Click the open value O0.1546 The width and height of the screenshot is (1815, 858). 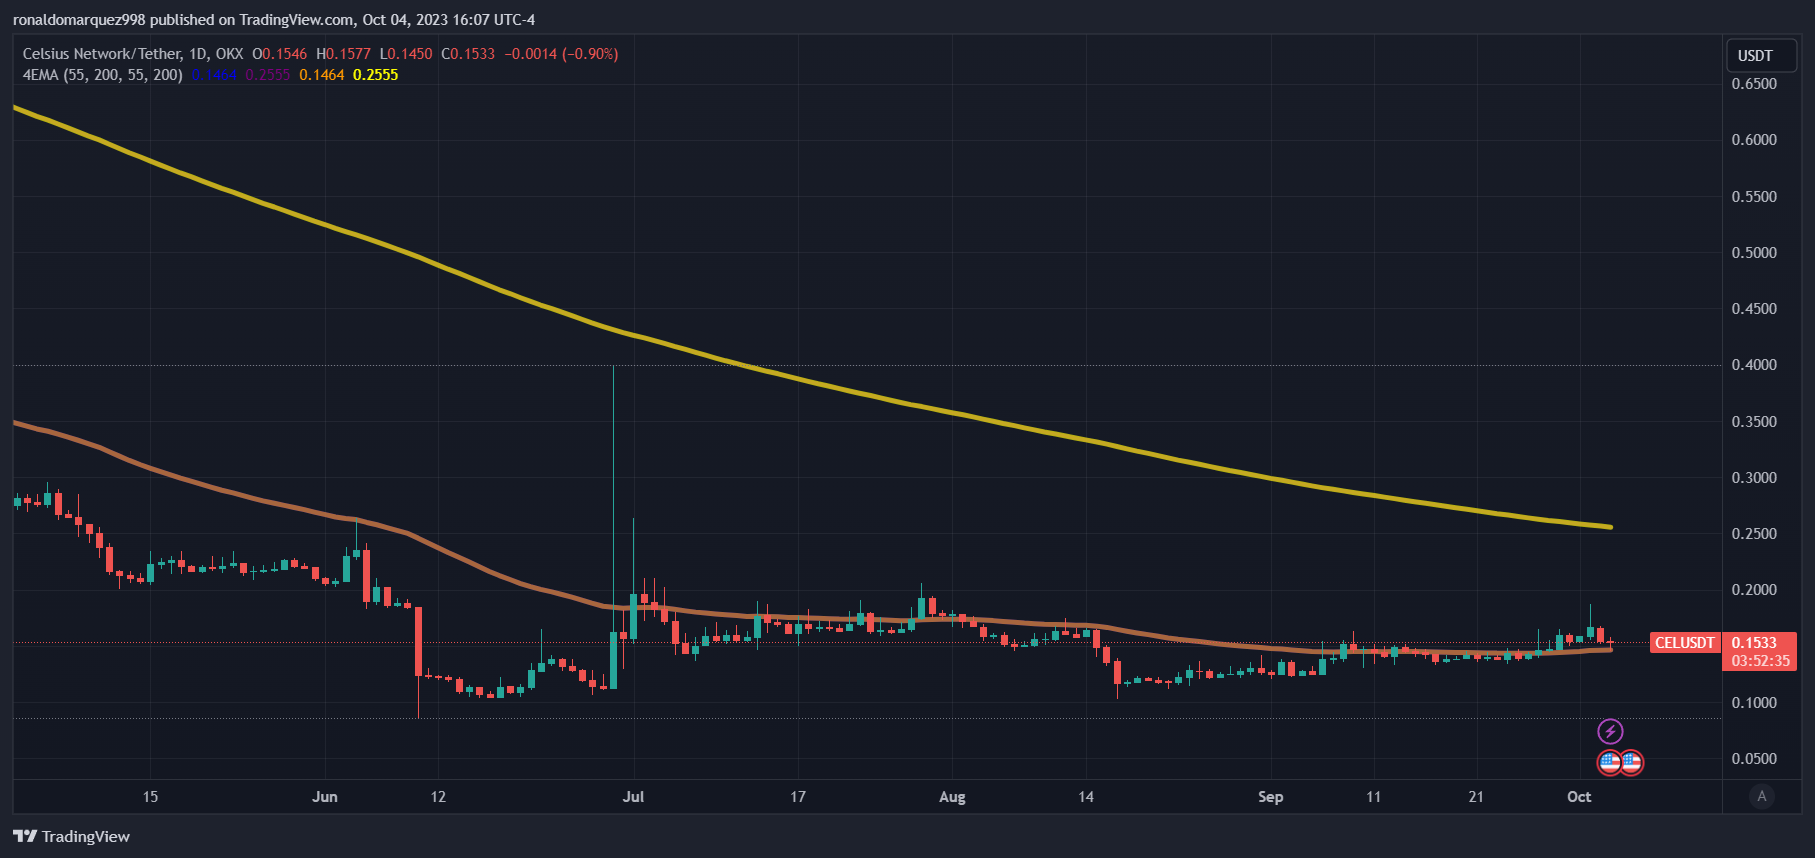pos(280,54)
